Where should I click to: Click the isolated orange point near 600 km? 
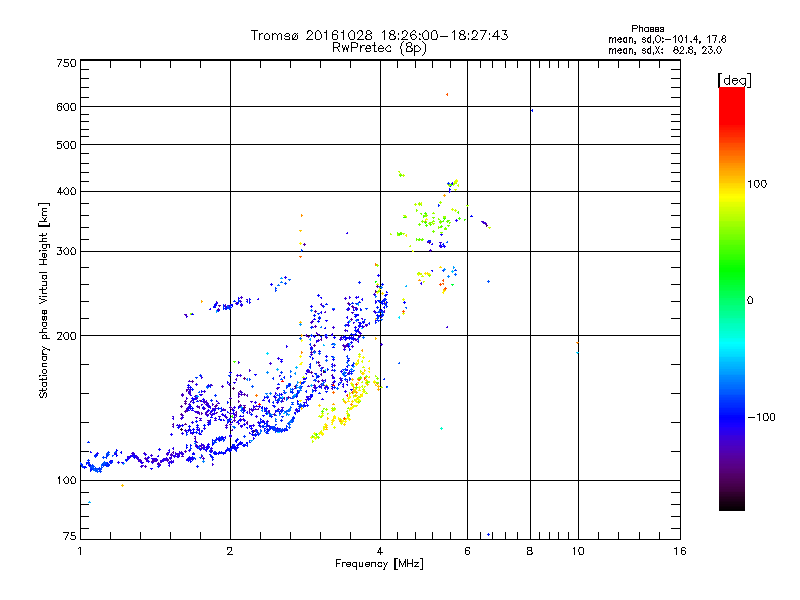pyautogui.click(x=447, y=94)
